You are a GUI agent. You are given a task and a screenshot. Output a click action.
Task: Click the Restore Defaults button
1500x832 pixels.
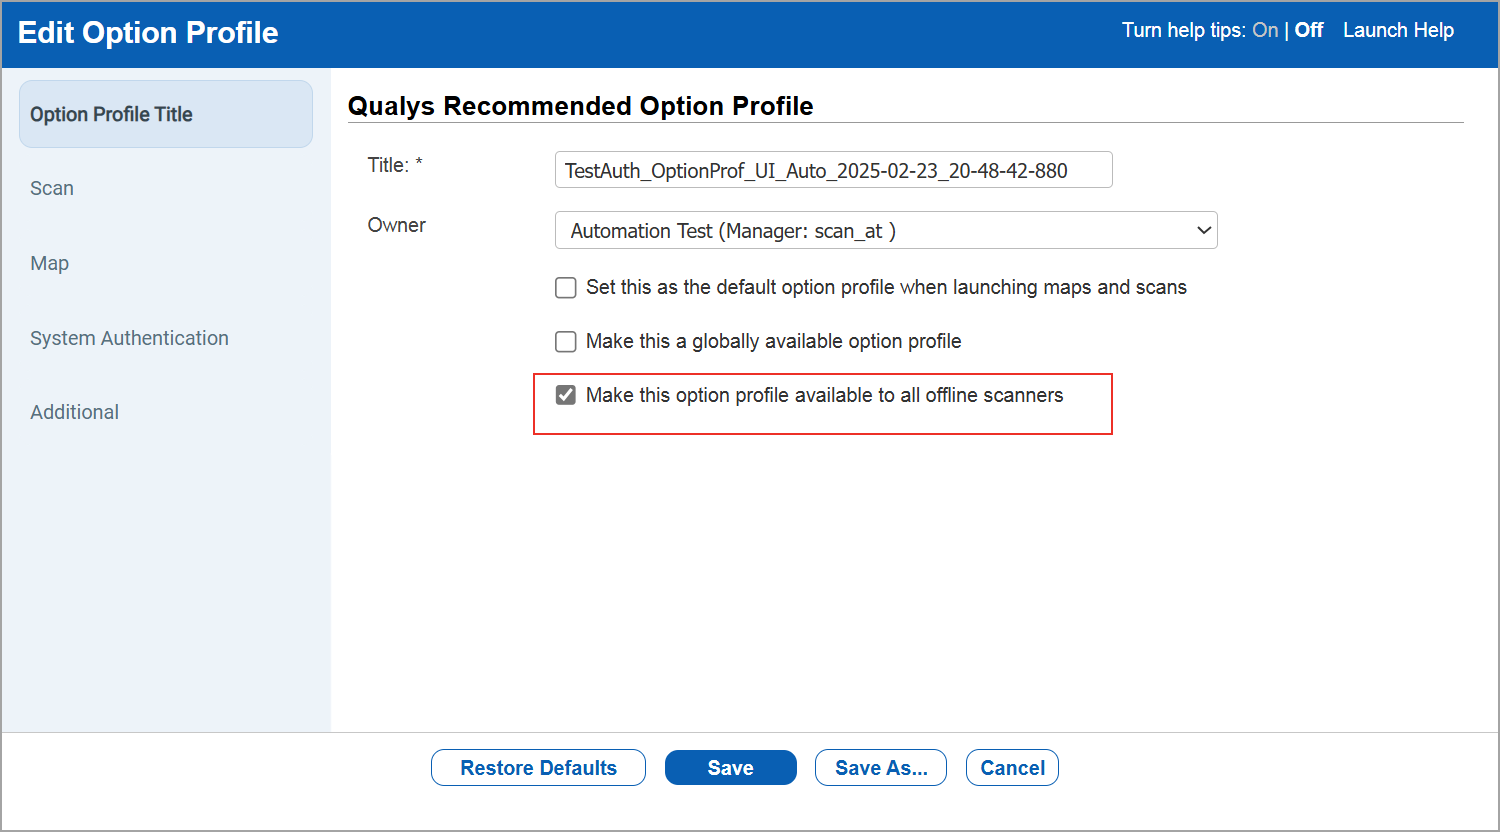click(538, 767)
